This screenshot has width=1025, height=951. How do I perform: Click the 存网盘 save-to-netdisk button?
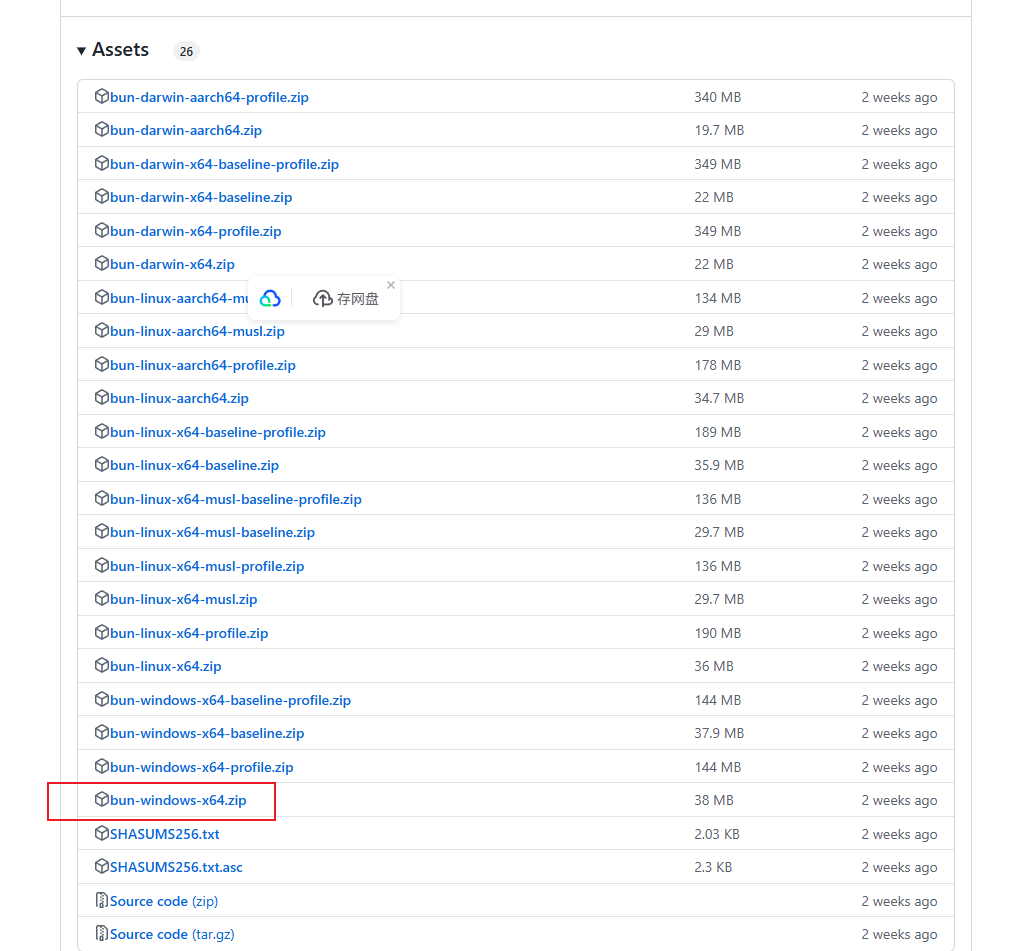(346, 299)
